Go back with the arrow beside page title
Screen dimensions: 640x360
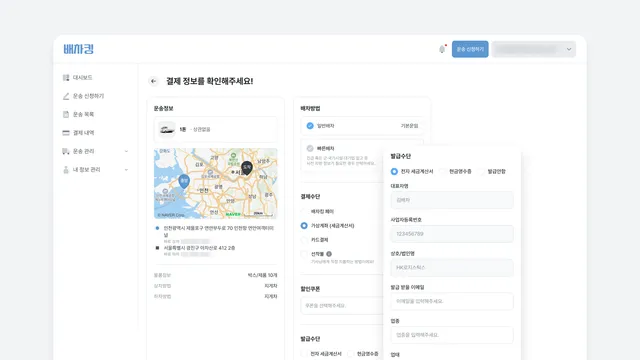(x=153, y=81)
